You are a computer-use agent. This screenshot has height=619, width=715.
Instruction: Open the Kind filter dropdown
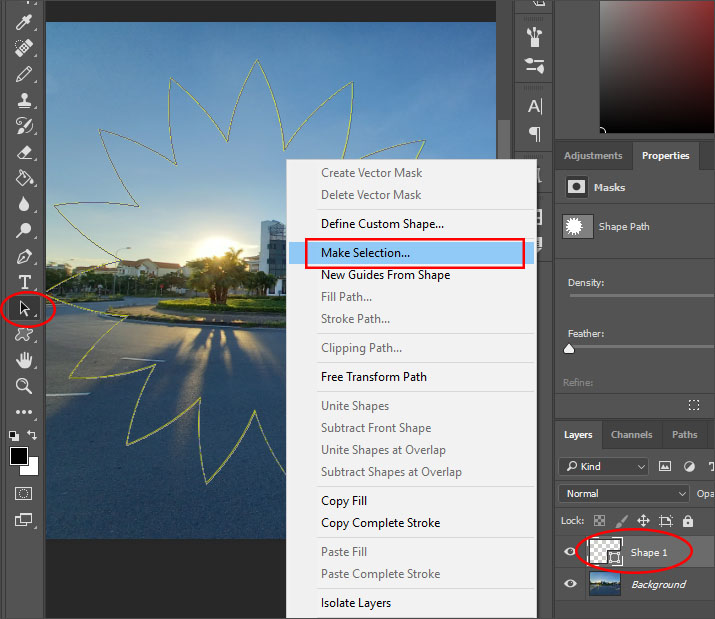click(x=603, y=466)
